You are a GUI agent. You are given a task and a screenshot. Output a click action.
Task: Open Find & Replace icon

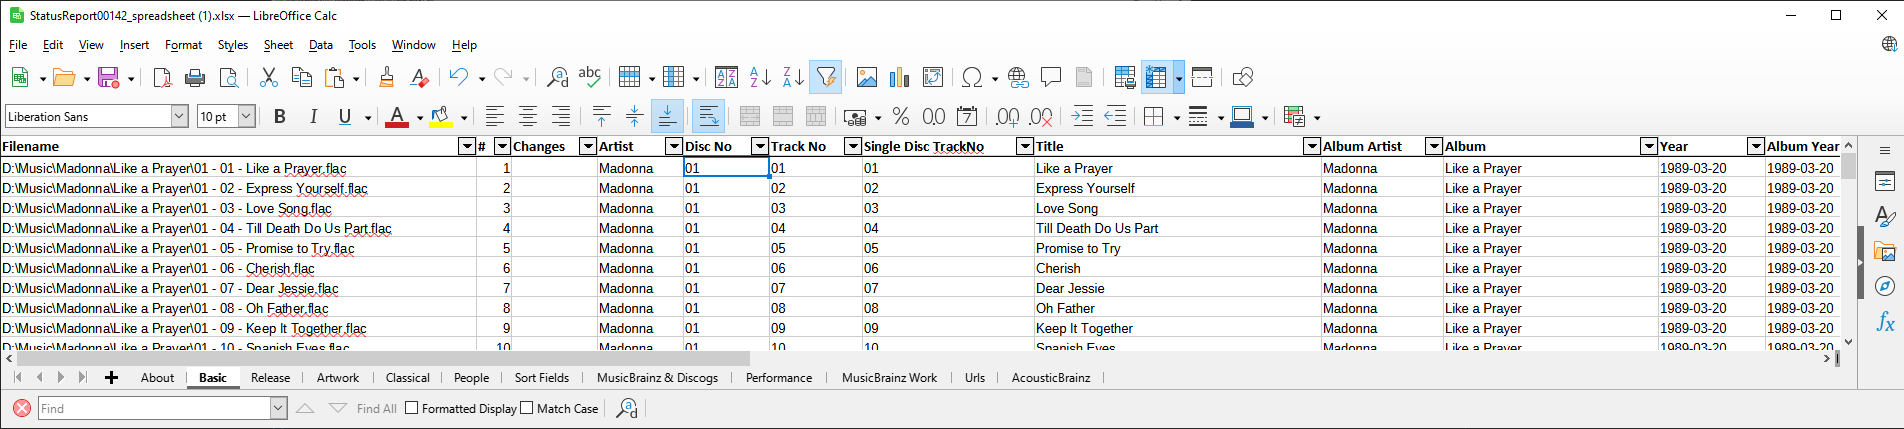[x=557, y=77]
